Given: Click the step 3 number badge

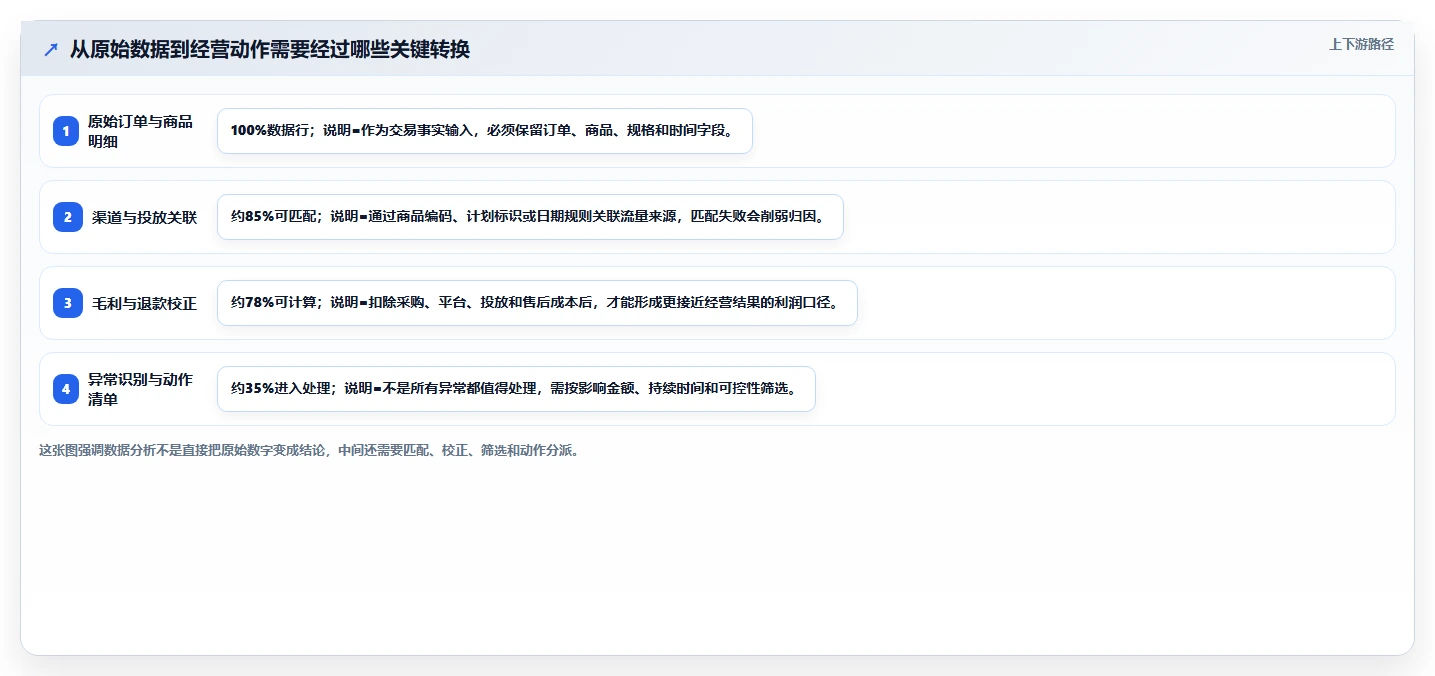Looking at the screenshot, I should point(67,303).
